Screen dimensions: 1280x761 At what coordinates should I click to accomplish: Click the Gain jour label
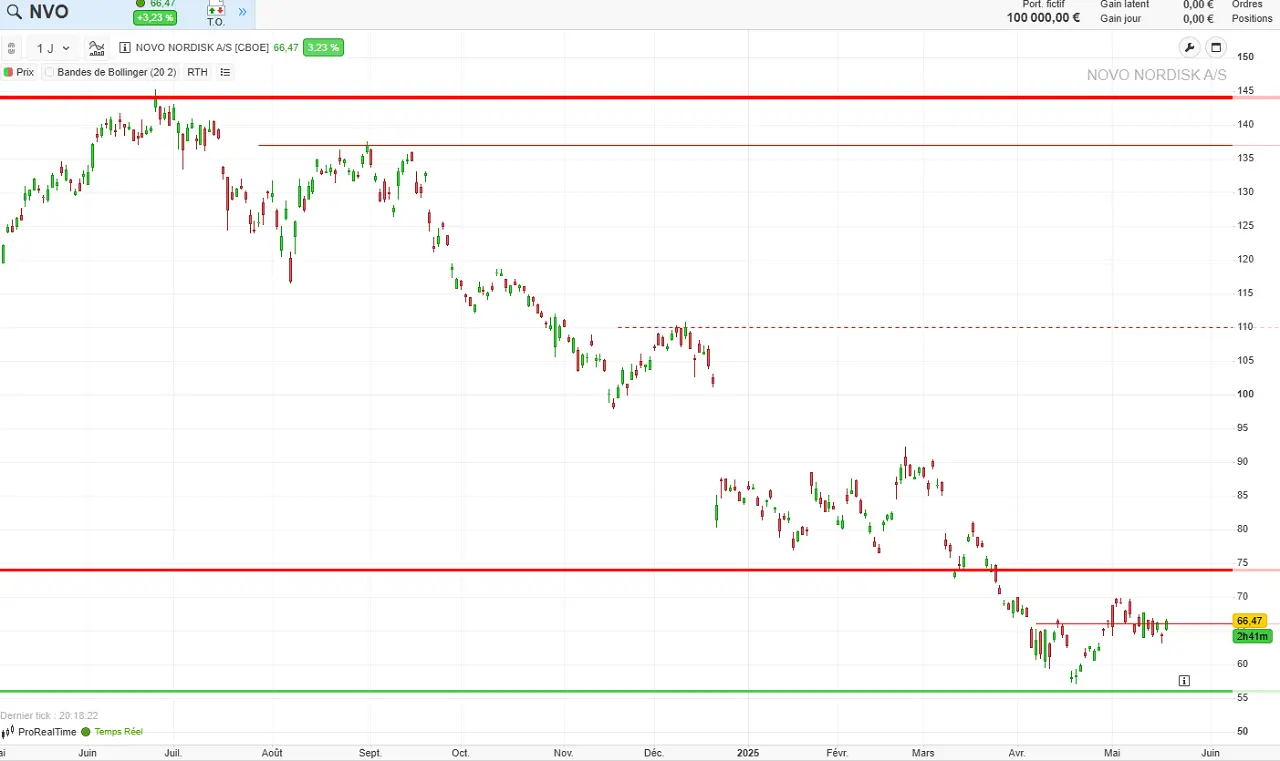1120,18
